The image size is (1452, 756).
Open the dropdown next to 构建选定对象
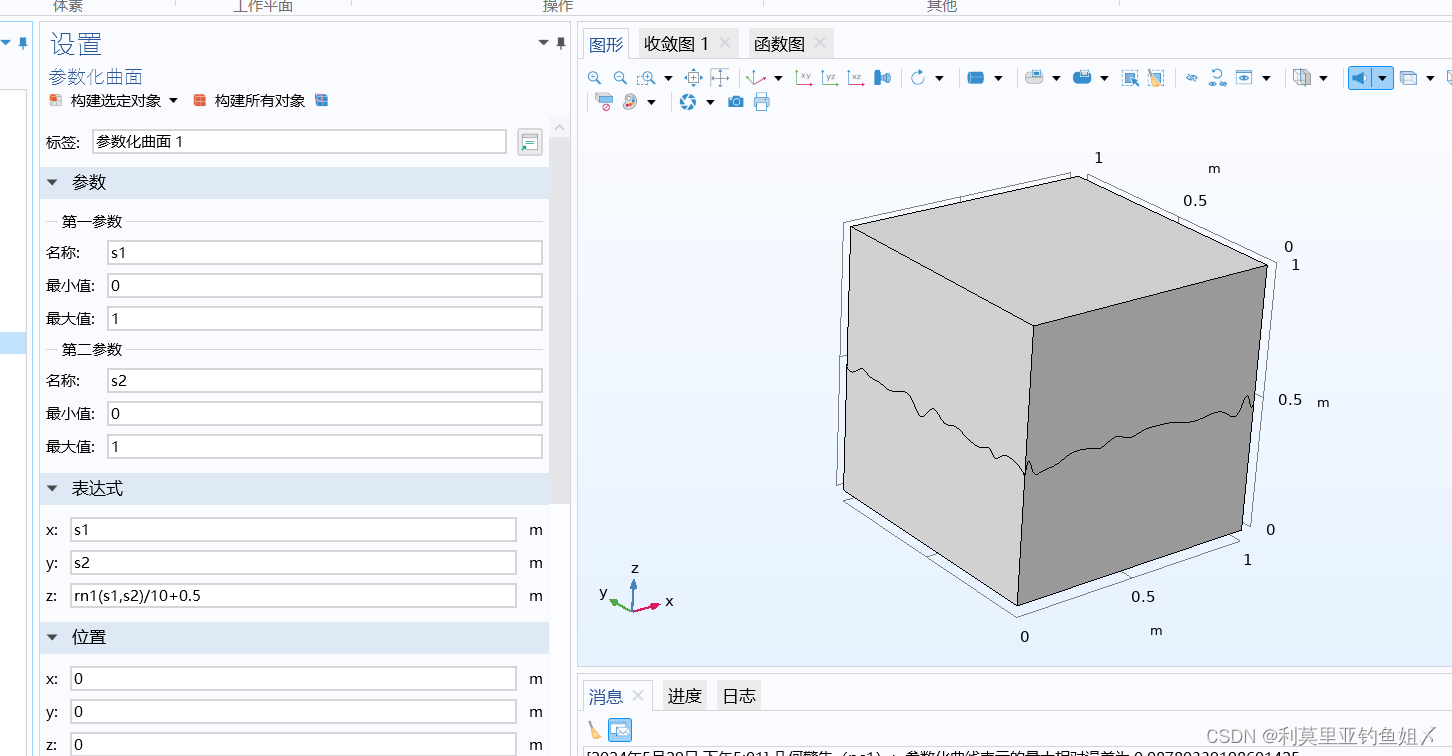point(174,100)
